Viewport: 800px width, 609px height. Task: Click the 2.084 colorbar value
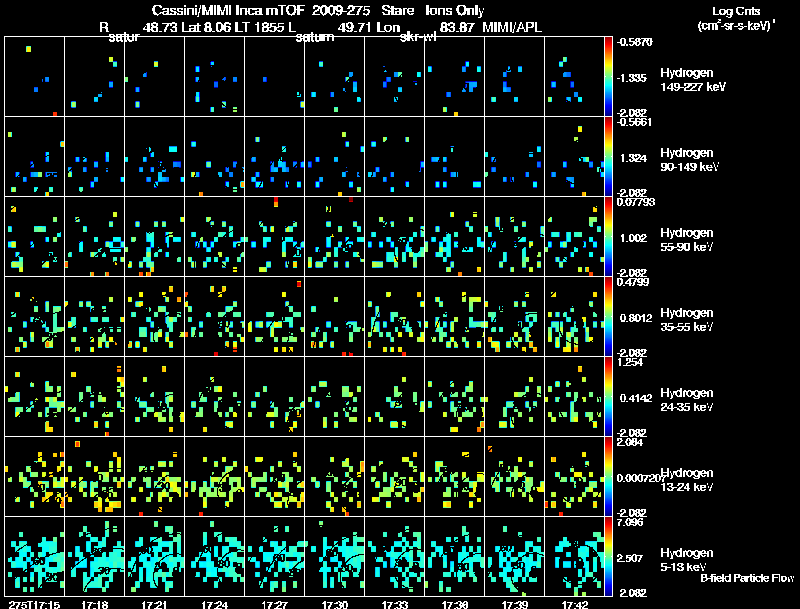pos(630,442)
